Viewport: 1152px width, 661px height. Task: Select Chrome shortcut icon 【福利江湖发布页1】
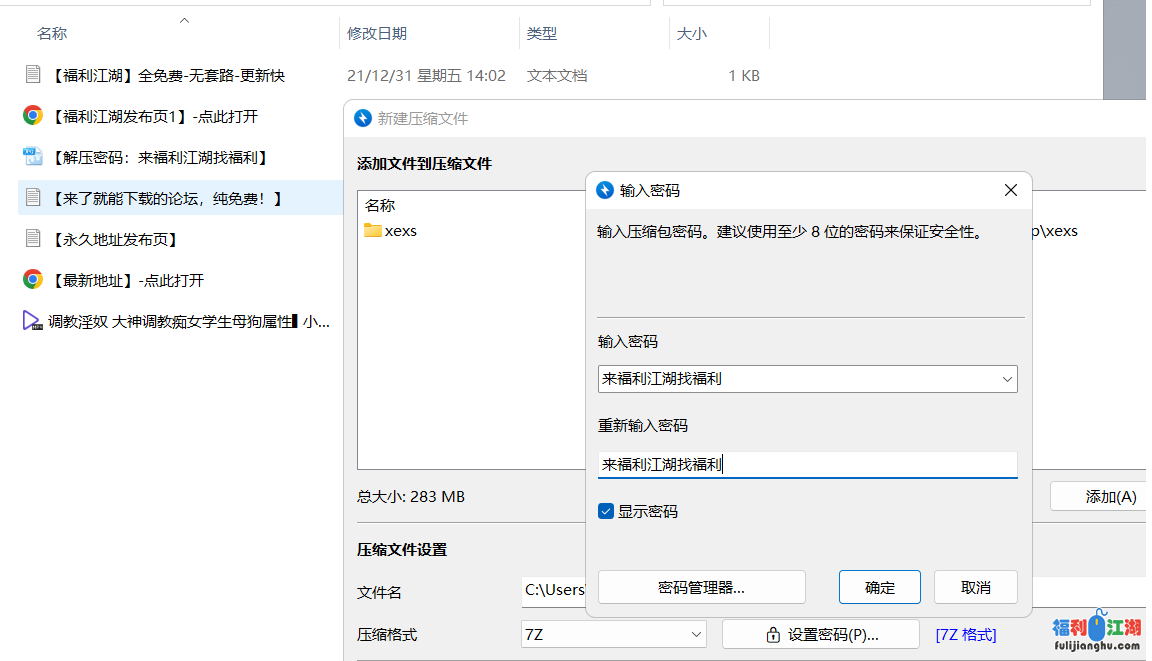pyautogui.click(x=33, y=116)
